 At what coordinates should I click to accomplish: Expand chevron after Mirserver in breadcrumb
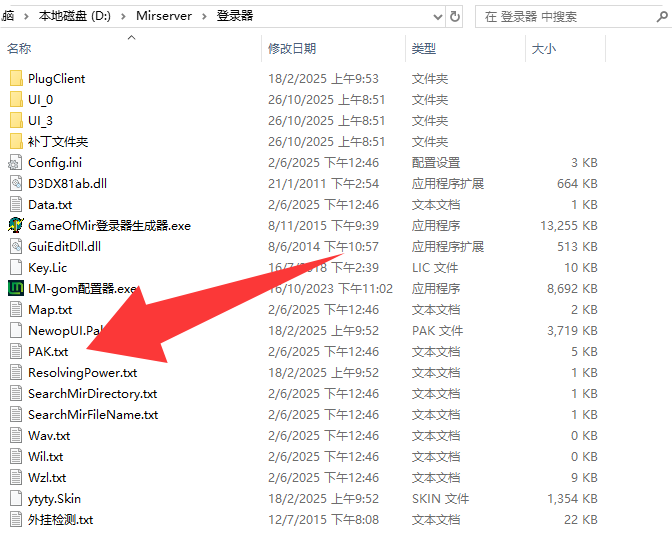pyautogui.click(x=205, y=17)
